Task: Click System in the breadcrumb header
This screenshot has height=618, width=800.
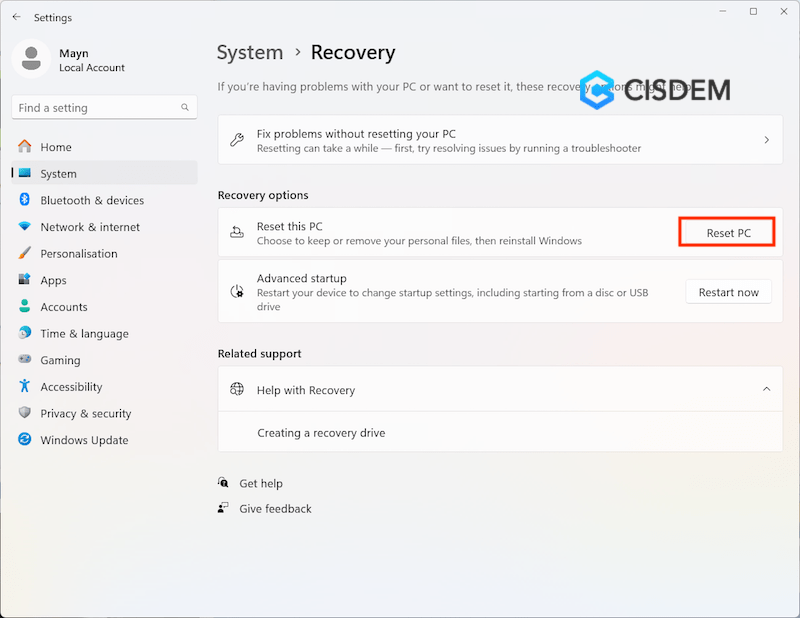Action: pyautogui.click(x=250, y=52)
